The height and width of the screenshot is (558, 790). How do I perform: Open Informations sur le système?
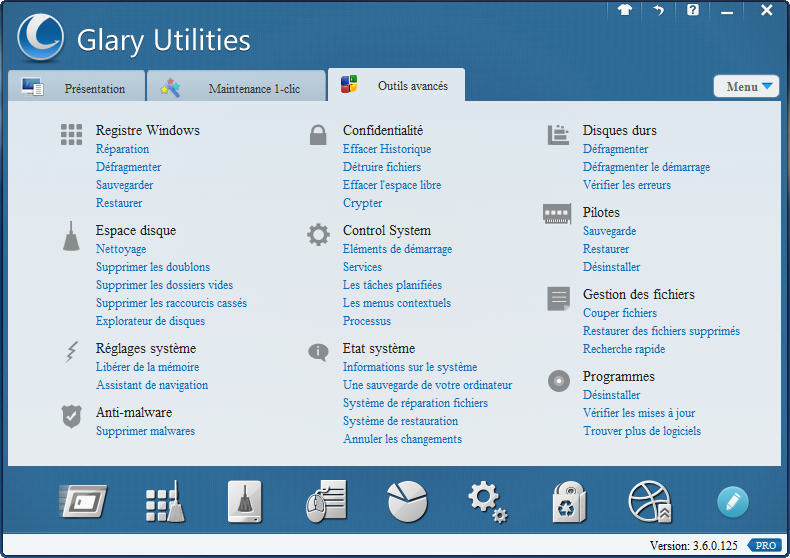click(x=410, y=367)
